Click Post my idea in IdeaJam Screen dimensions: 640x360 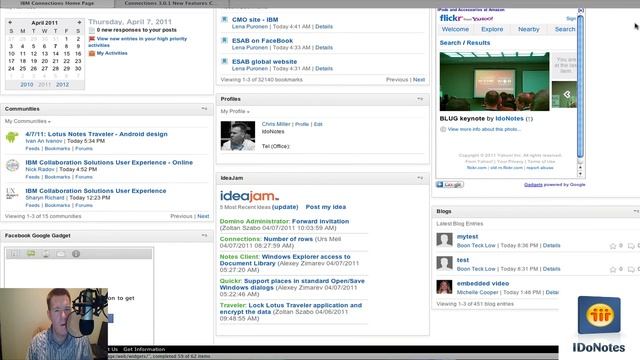click(x=326, y=207)
